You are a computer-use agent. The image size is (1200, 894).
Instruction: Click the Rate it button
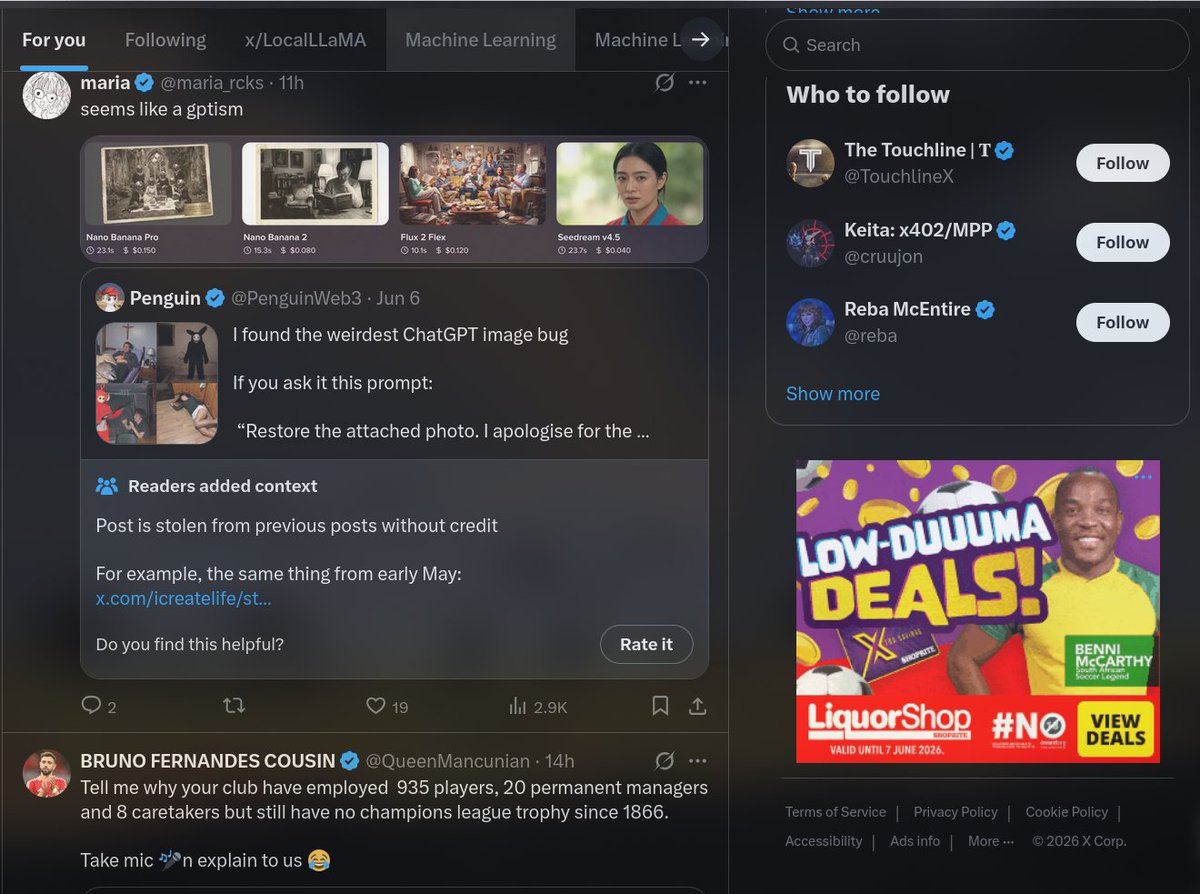[x=646, y=644]
